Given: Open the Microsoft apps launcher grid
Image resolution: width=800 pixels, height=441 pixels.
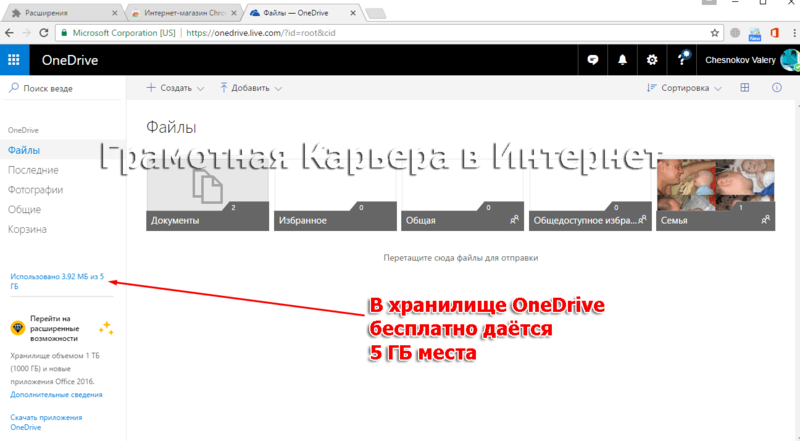Looking at the screenshot, I should pyautogui.click(x=14, y=60).
